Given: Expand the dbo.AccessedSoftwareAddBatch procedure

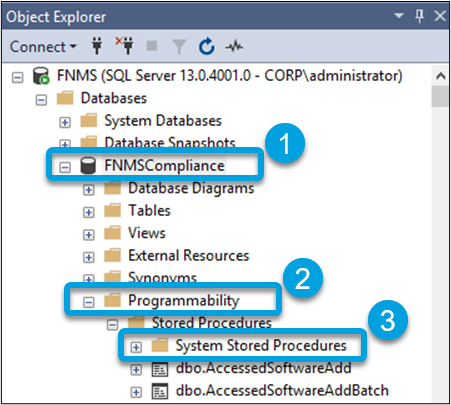Looking at the screenshot, I should coord(136,392).
